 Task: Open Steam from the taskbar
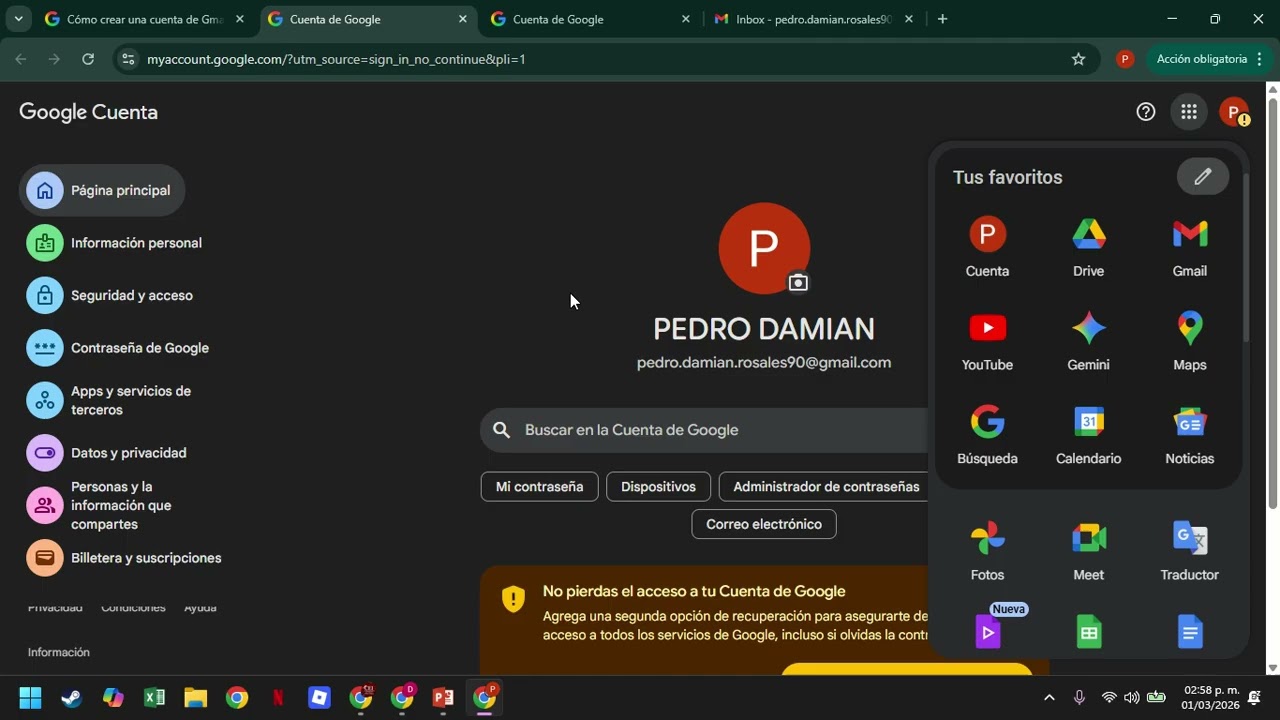71,698
